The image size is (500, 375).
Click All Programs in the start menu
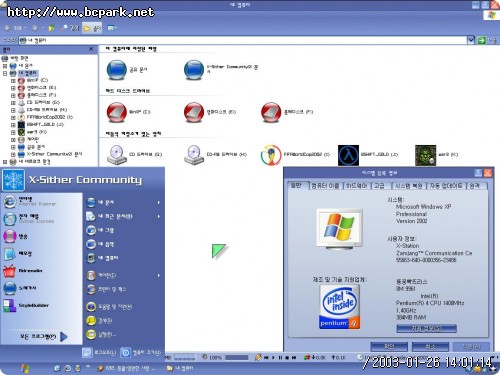click(x=43, y=337)
